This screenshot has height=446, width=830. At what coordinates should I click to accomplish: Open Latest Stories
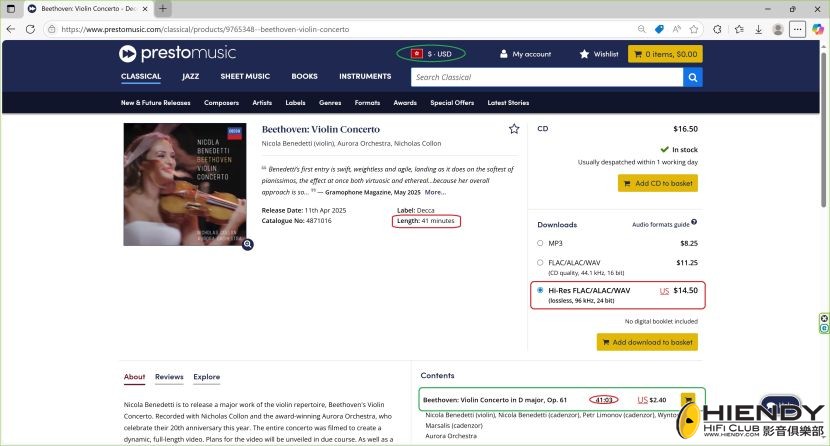coord(508,103)
